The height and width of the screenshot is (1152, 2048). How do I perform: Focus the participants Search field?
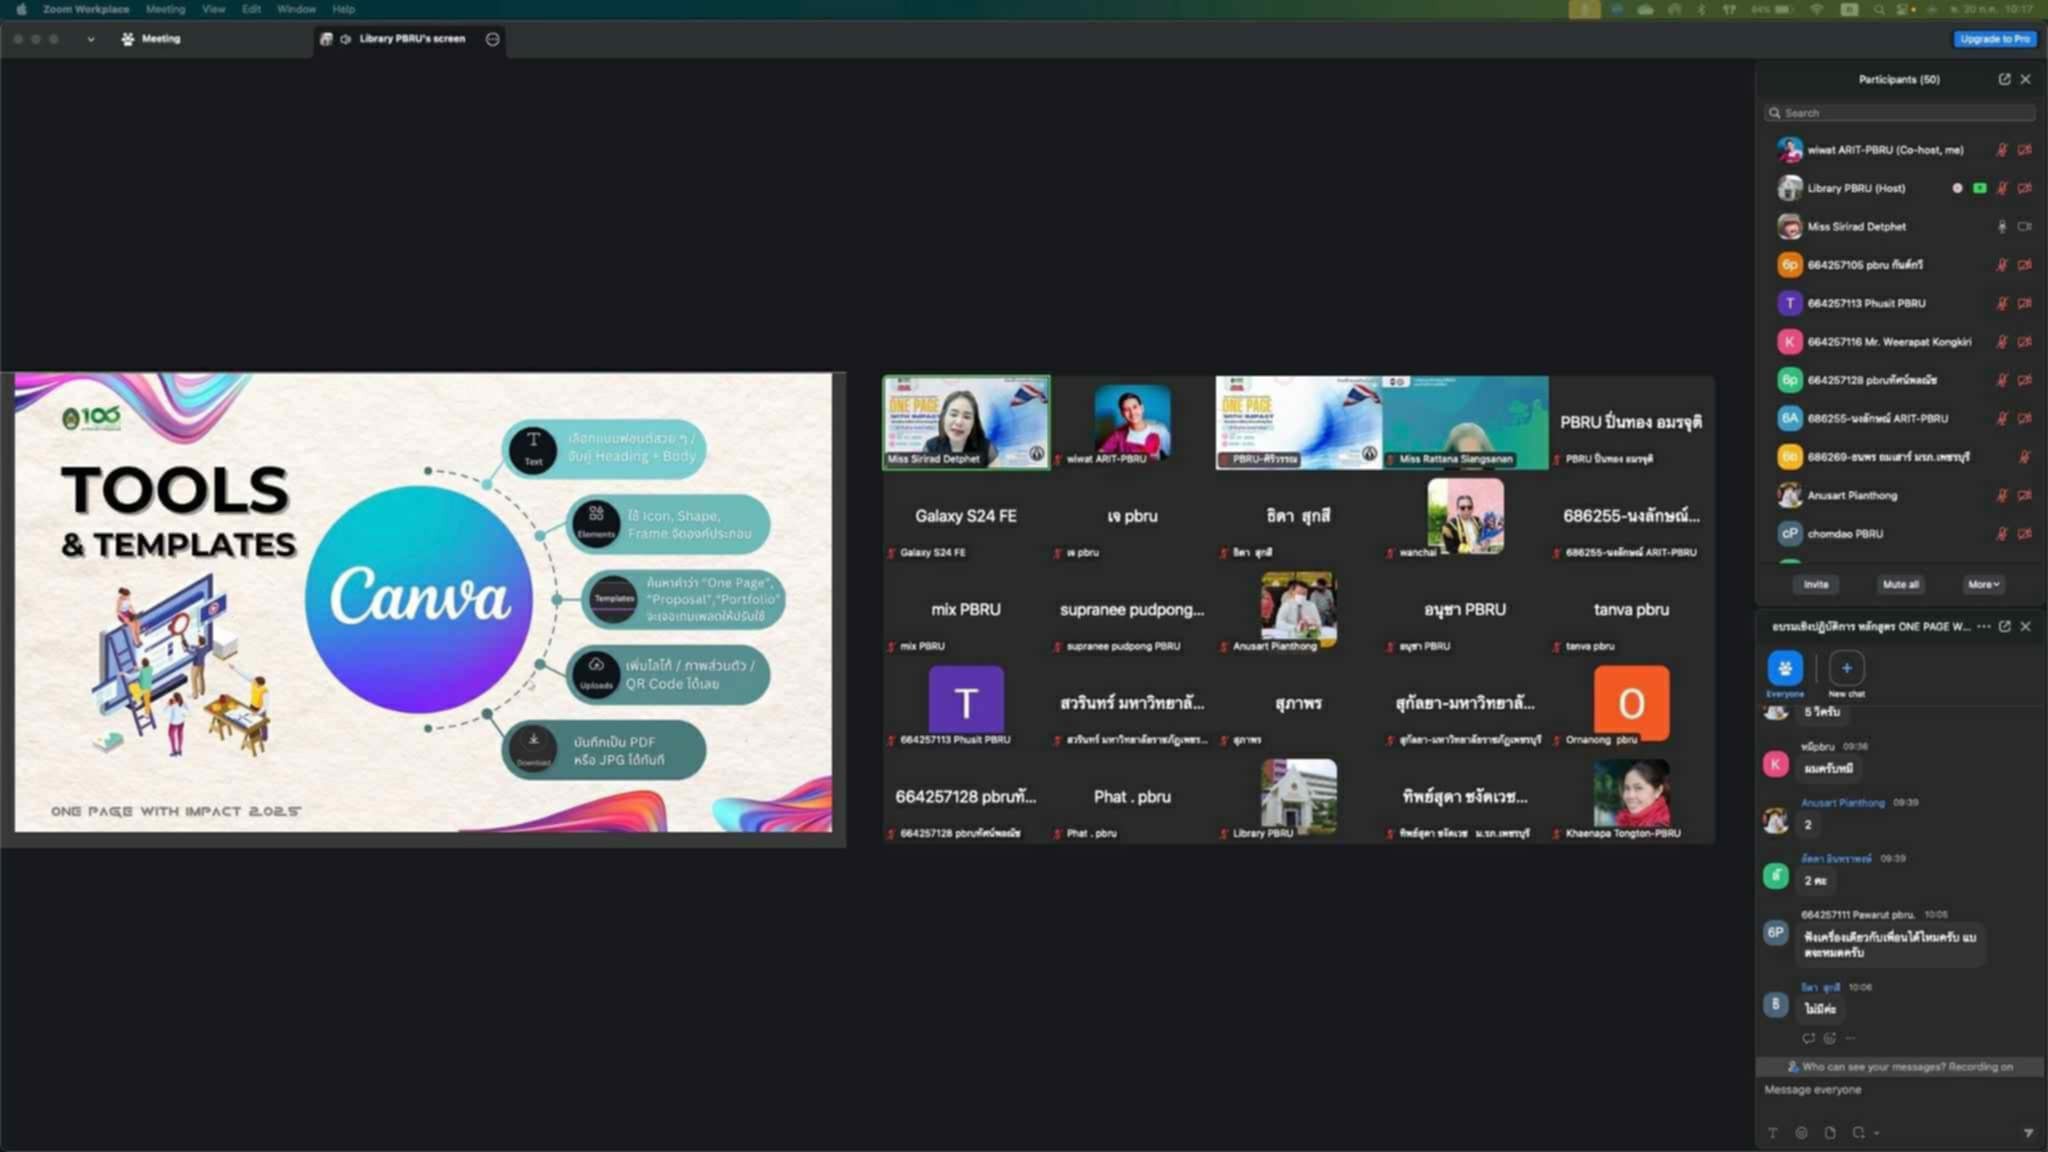click(x=1900, y=113)
